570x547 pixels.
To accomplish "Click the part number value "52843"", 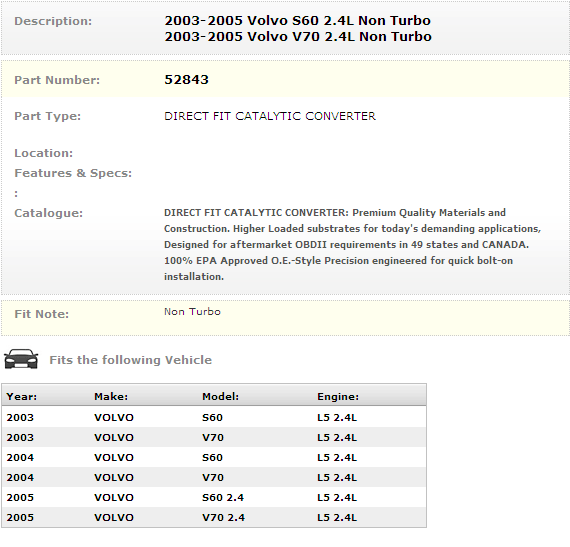I will point(186,80).
